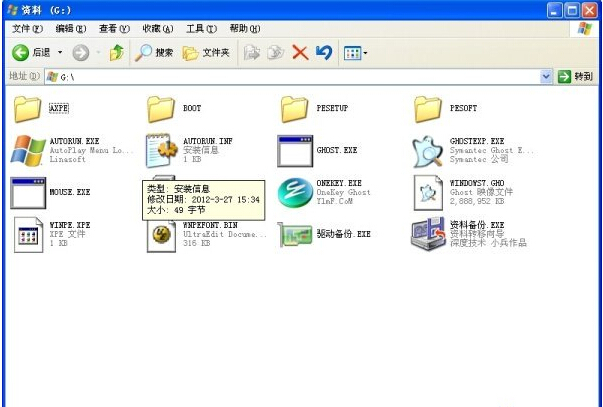Select the 资料备份.EXE icon
This screenshot has width=603, height=407.
point(428,234)
